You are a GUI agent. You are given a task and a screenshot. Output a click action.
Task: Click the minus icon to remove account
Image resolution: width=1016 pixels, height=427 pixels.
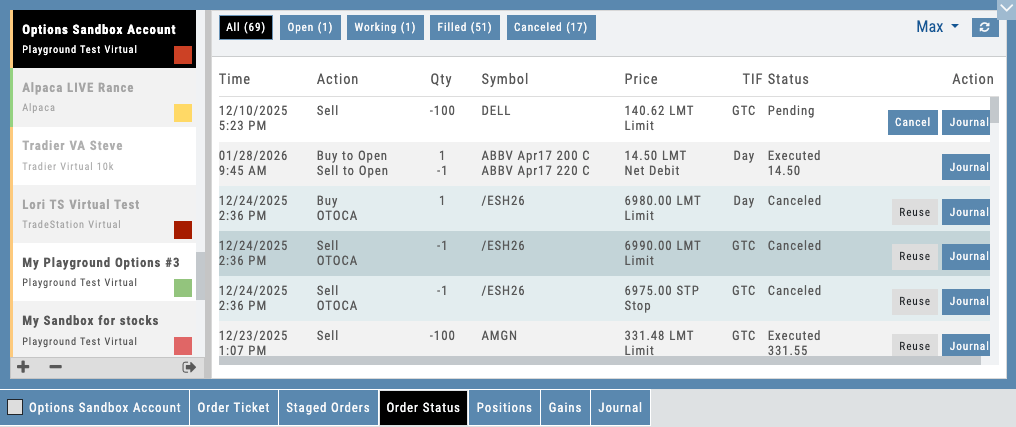coord(55,367)
